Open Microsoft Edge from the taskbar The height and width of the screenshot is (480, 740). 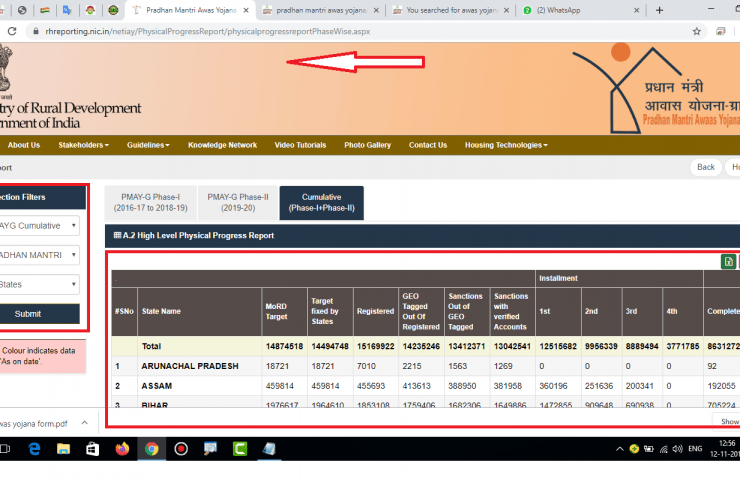(x=34, y=449)
